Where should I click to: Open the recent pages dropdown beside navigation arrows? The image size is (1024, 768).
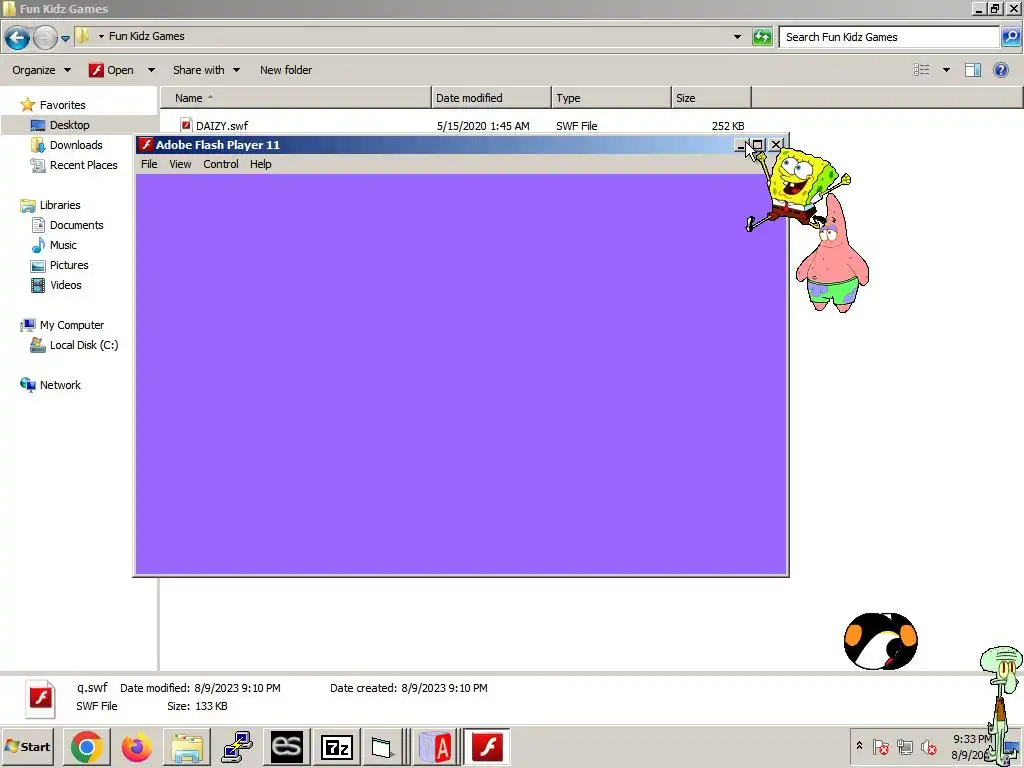coord(65,38)
